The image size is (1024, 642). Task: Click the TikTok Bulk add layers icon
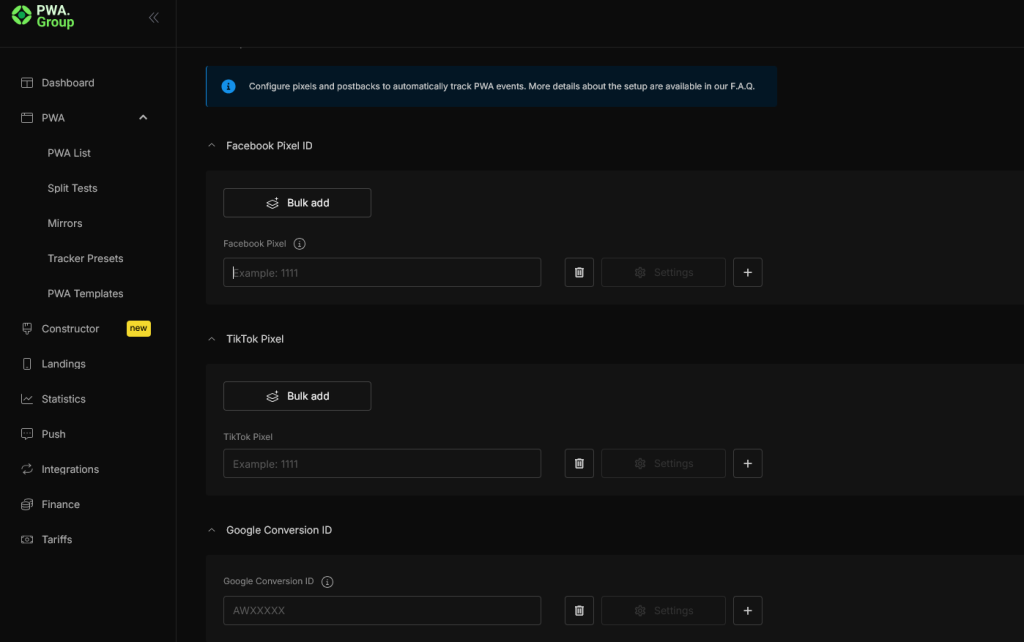272,396
